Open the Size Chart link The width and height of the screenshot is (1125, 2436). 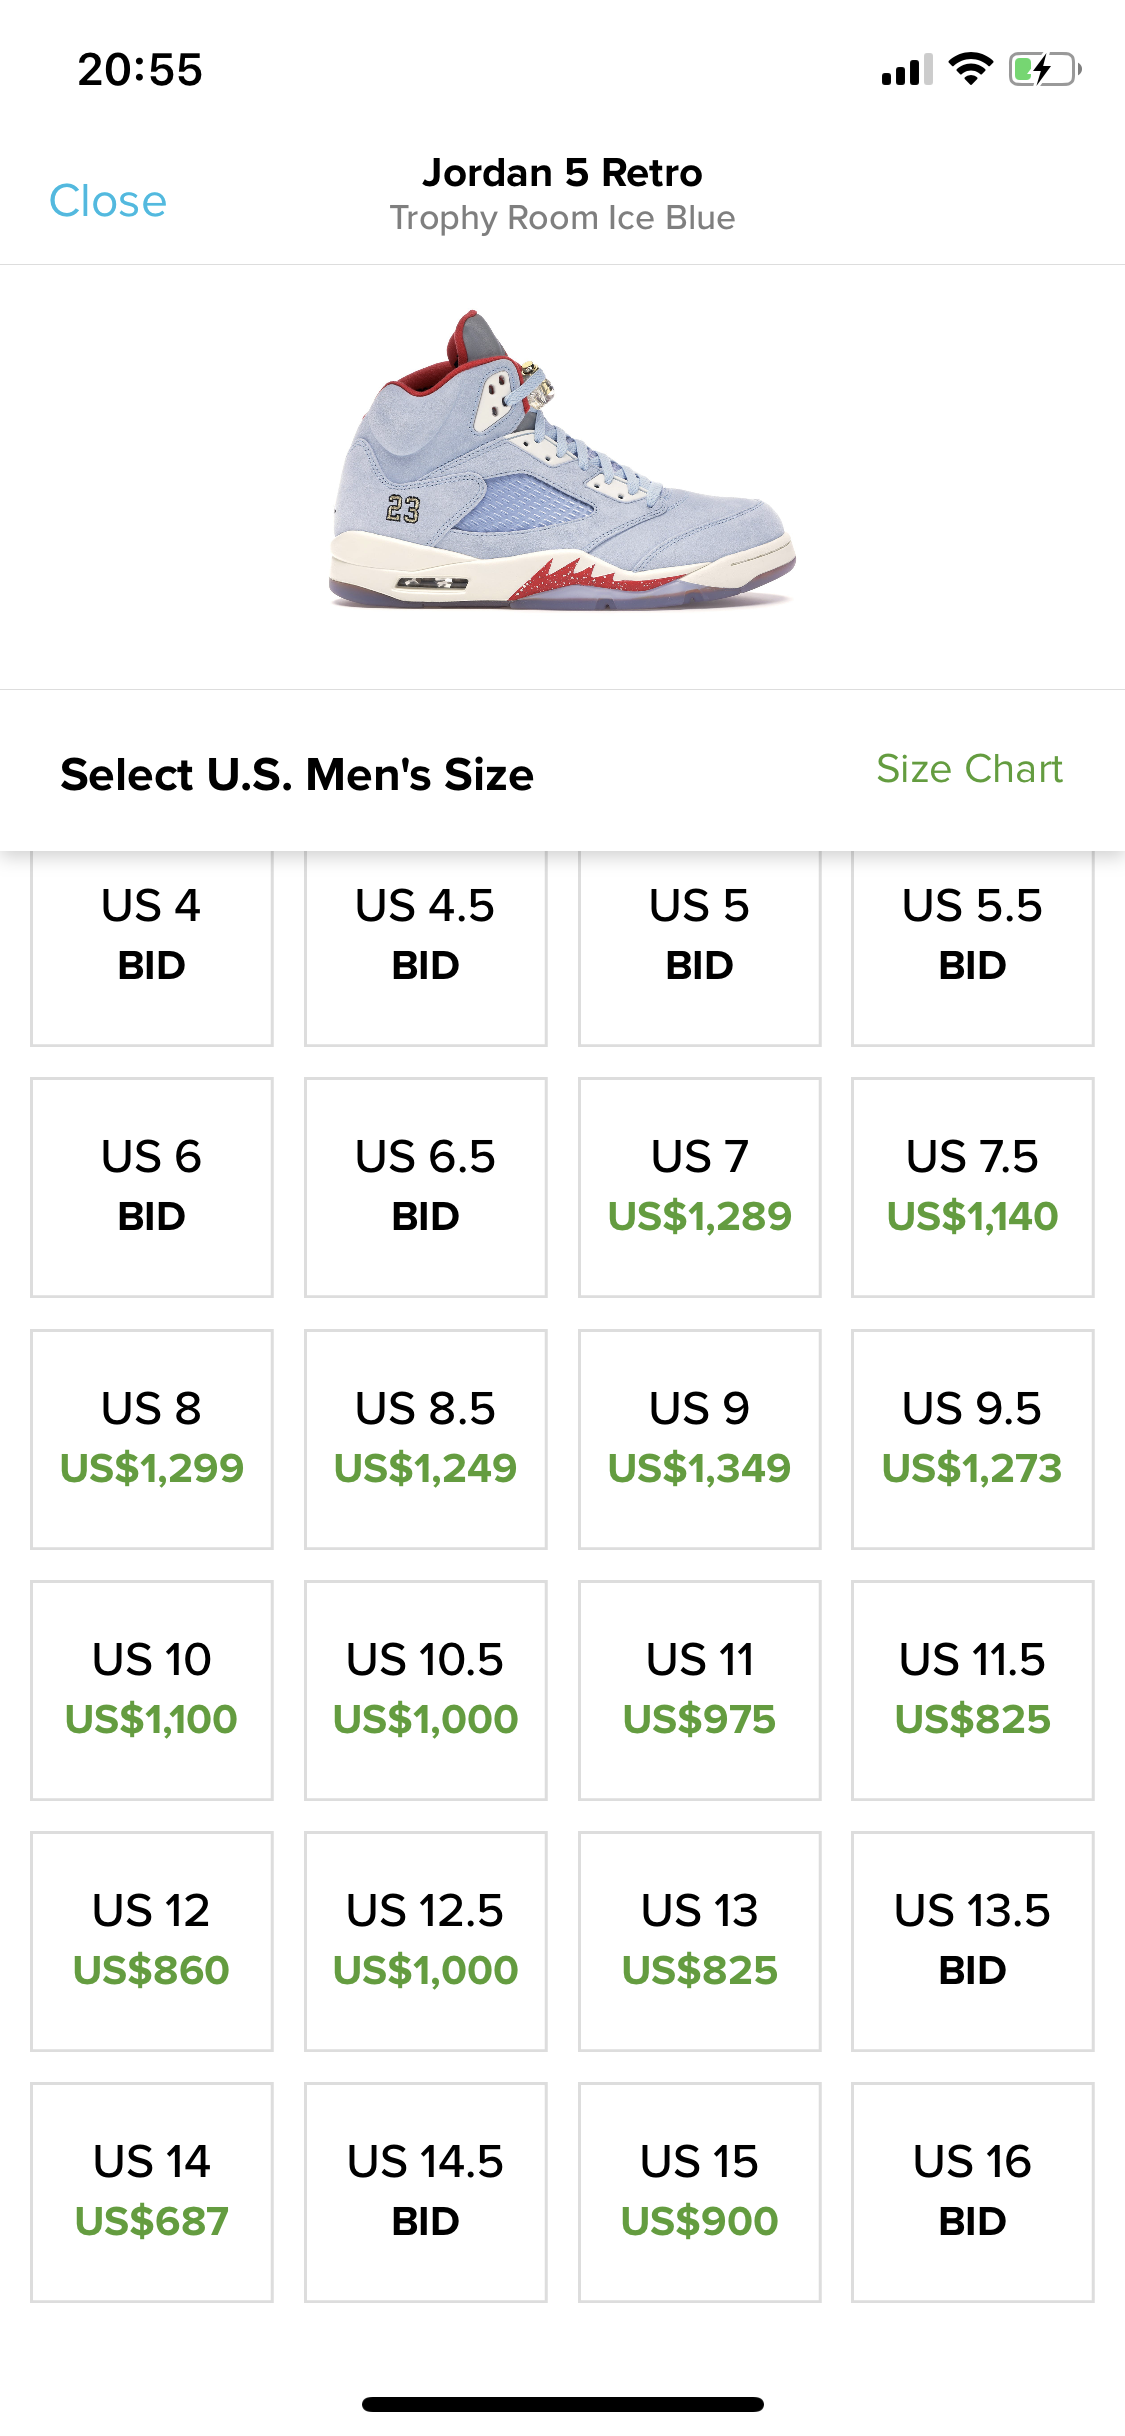[969, 769]
